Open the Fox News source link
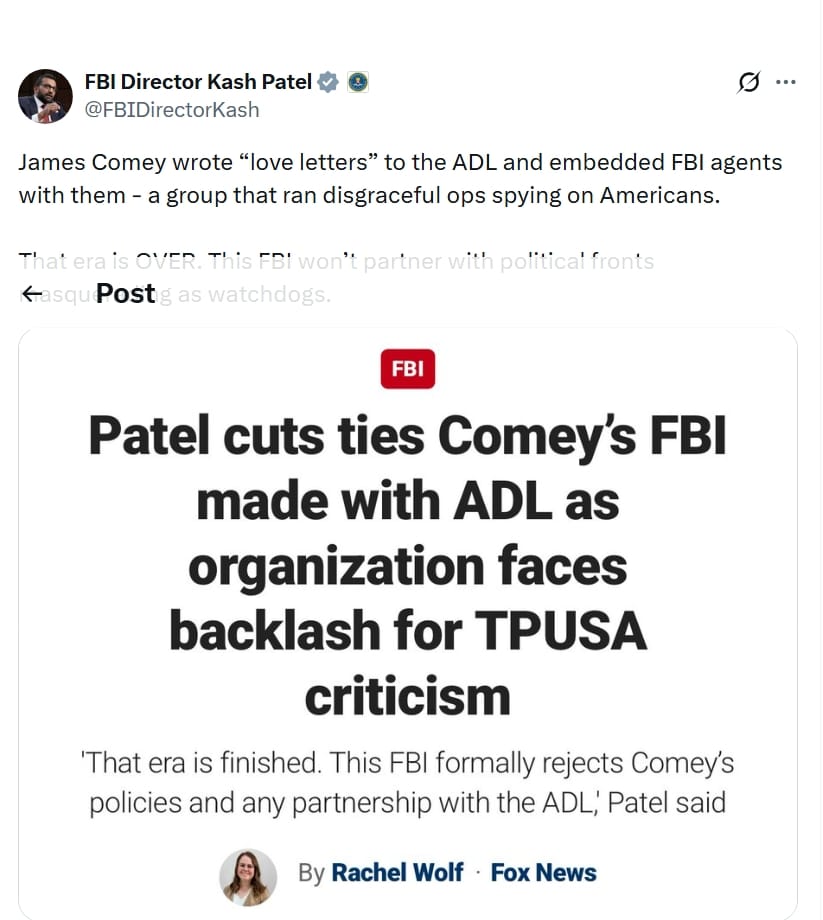Image resolution: width=823 pixels, height=920 pixels. click(x=543, y=873)
